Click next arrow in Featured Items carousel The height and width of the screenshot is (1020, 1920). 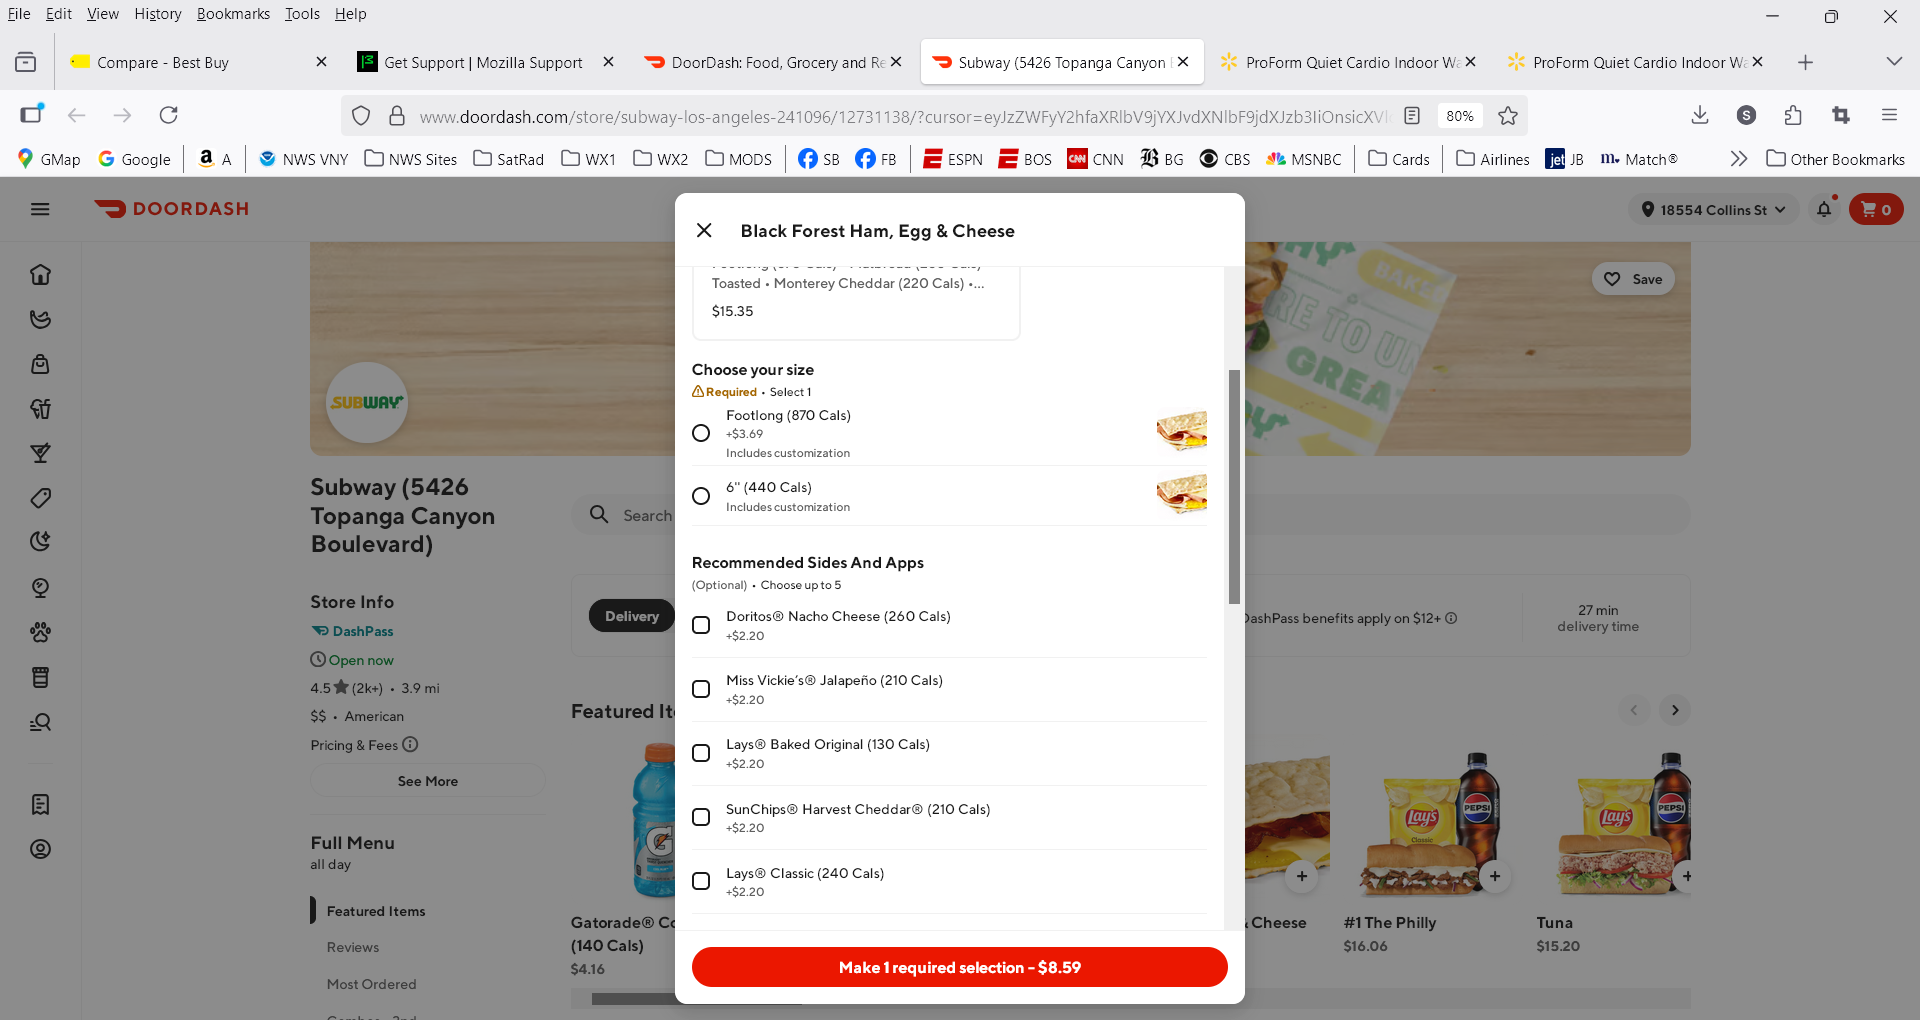coord(1675,710)
